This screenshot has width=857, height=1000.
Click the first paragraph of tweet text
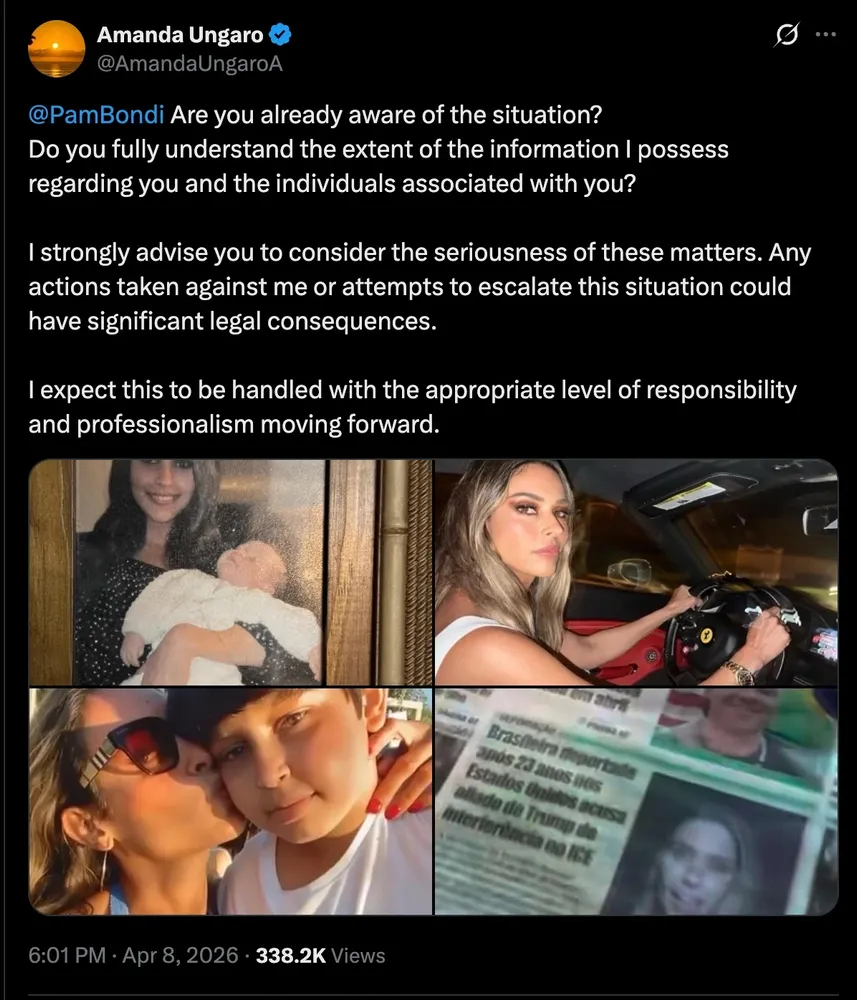point(379,149)
